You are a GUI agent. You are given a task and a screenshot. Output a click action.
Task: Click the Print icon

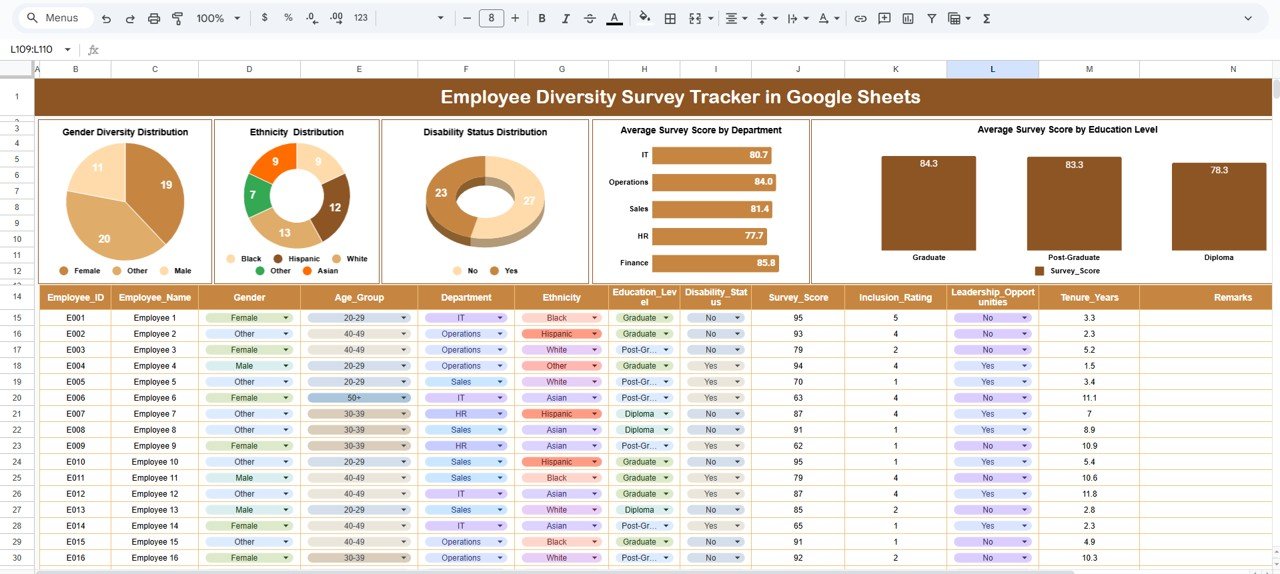click(153, 18)
